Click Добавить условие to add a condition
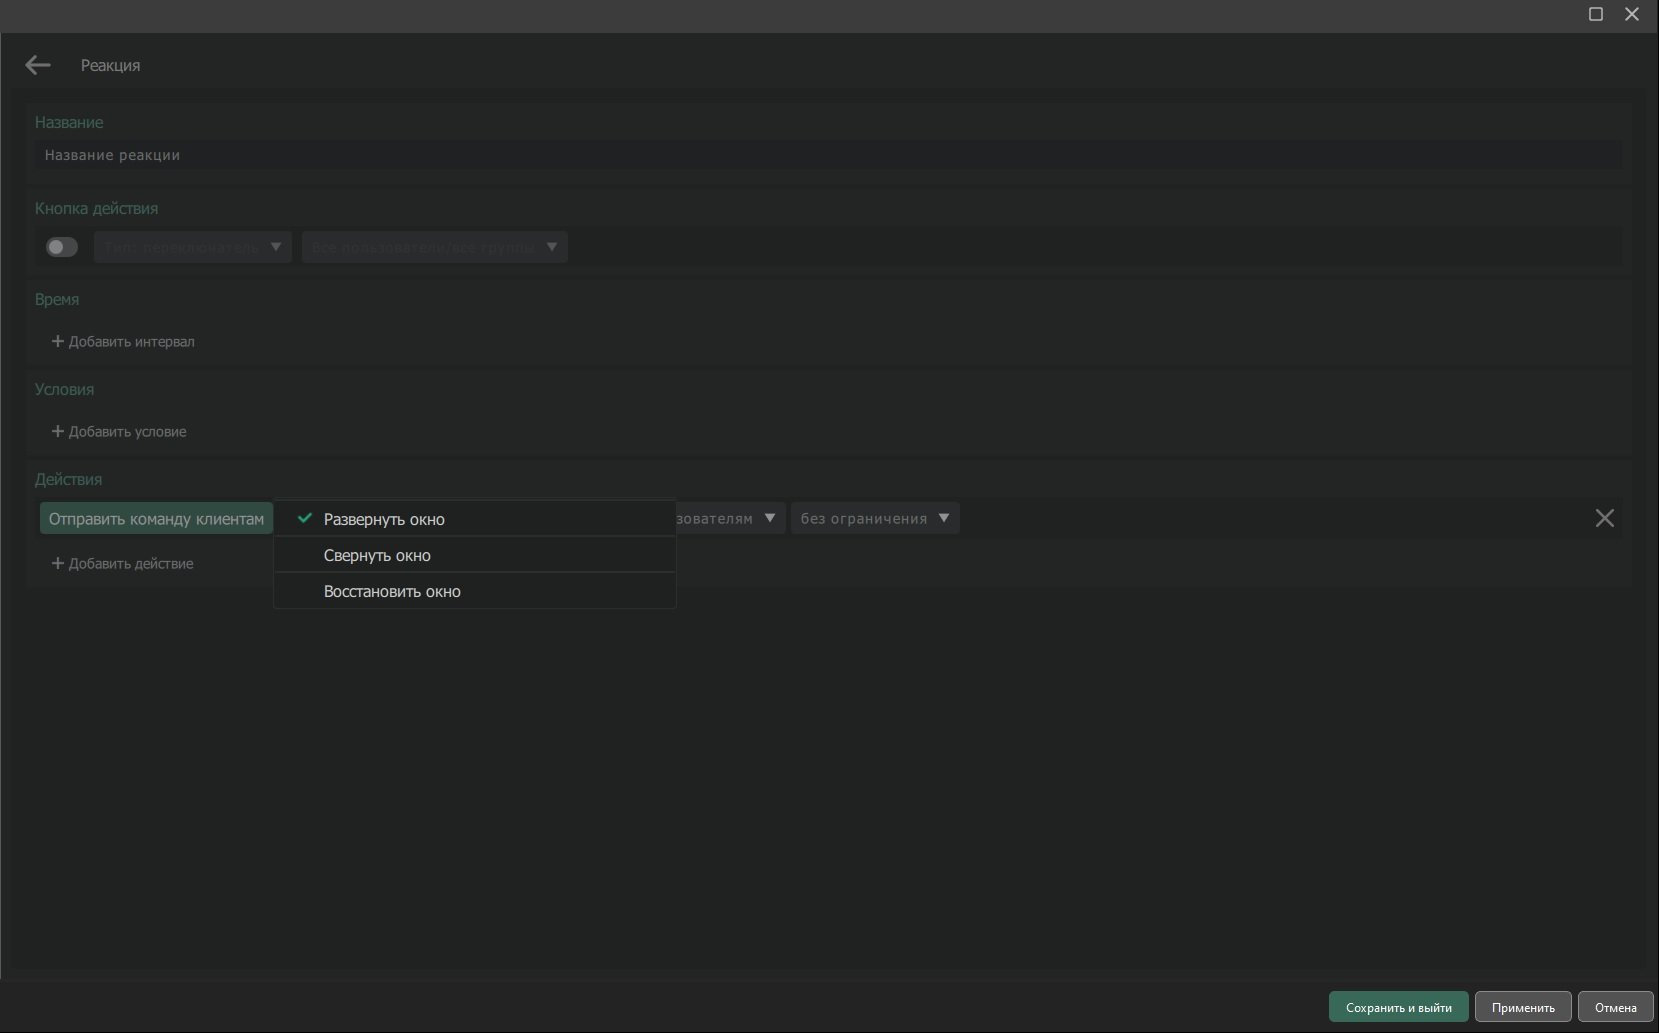1659x1033 pixels. coord(119,432)
